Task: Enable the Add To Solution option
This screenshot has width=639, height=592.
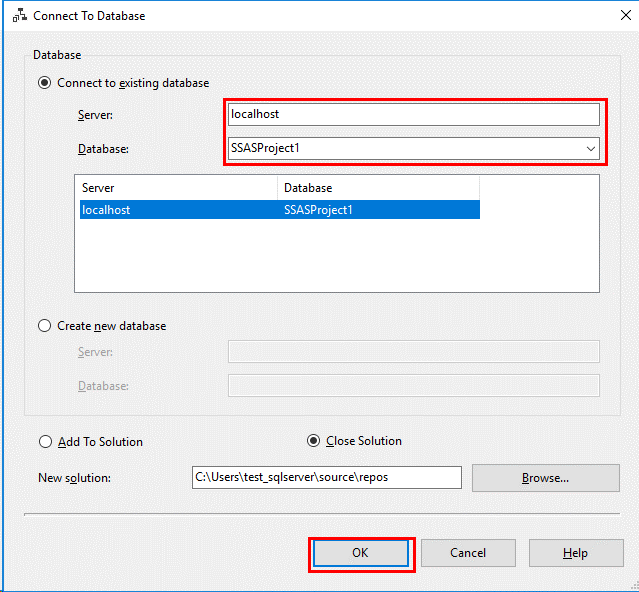Action: click(x=45, y=442)
